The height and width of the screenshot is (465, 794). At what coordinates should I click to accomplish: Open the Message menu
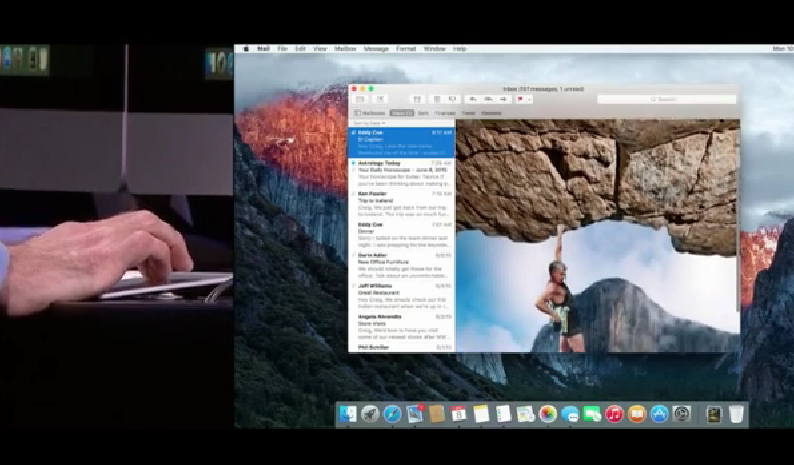(x=376, y=49)
